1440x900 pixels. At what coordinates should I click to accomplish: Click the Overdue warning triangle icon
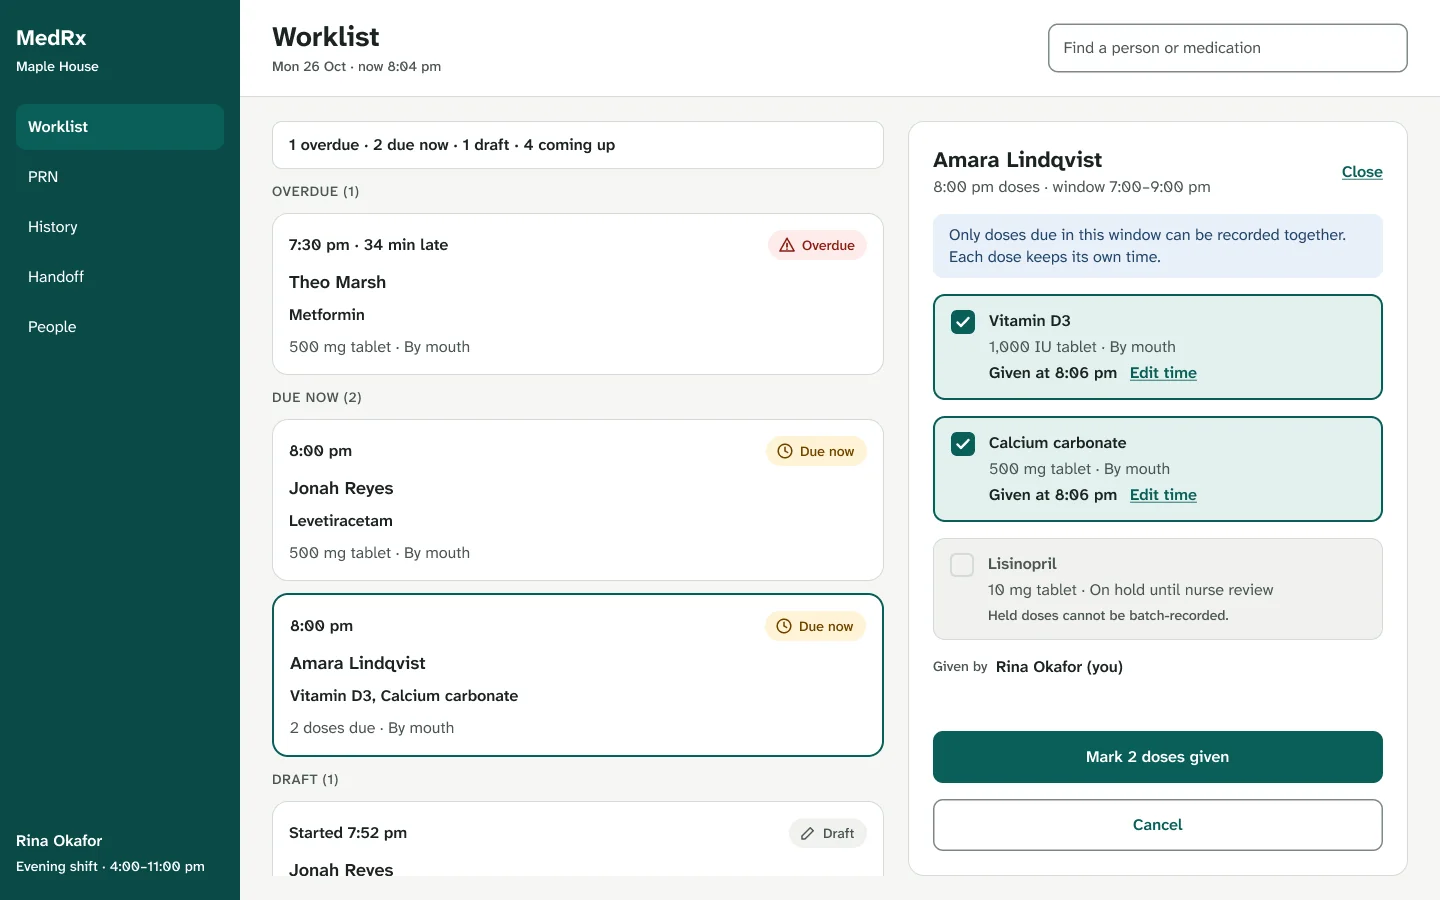pos(787,245)
